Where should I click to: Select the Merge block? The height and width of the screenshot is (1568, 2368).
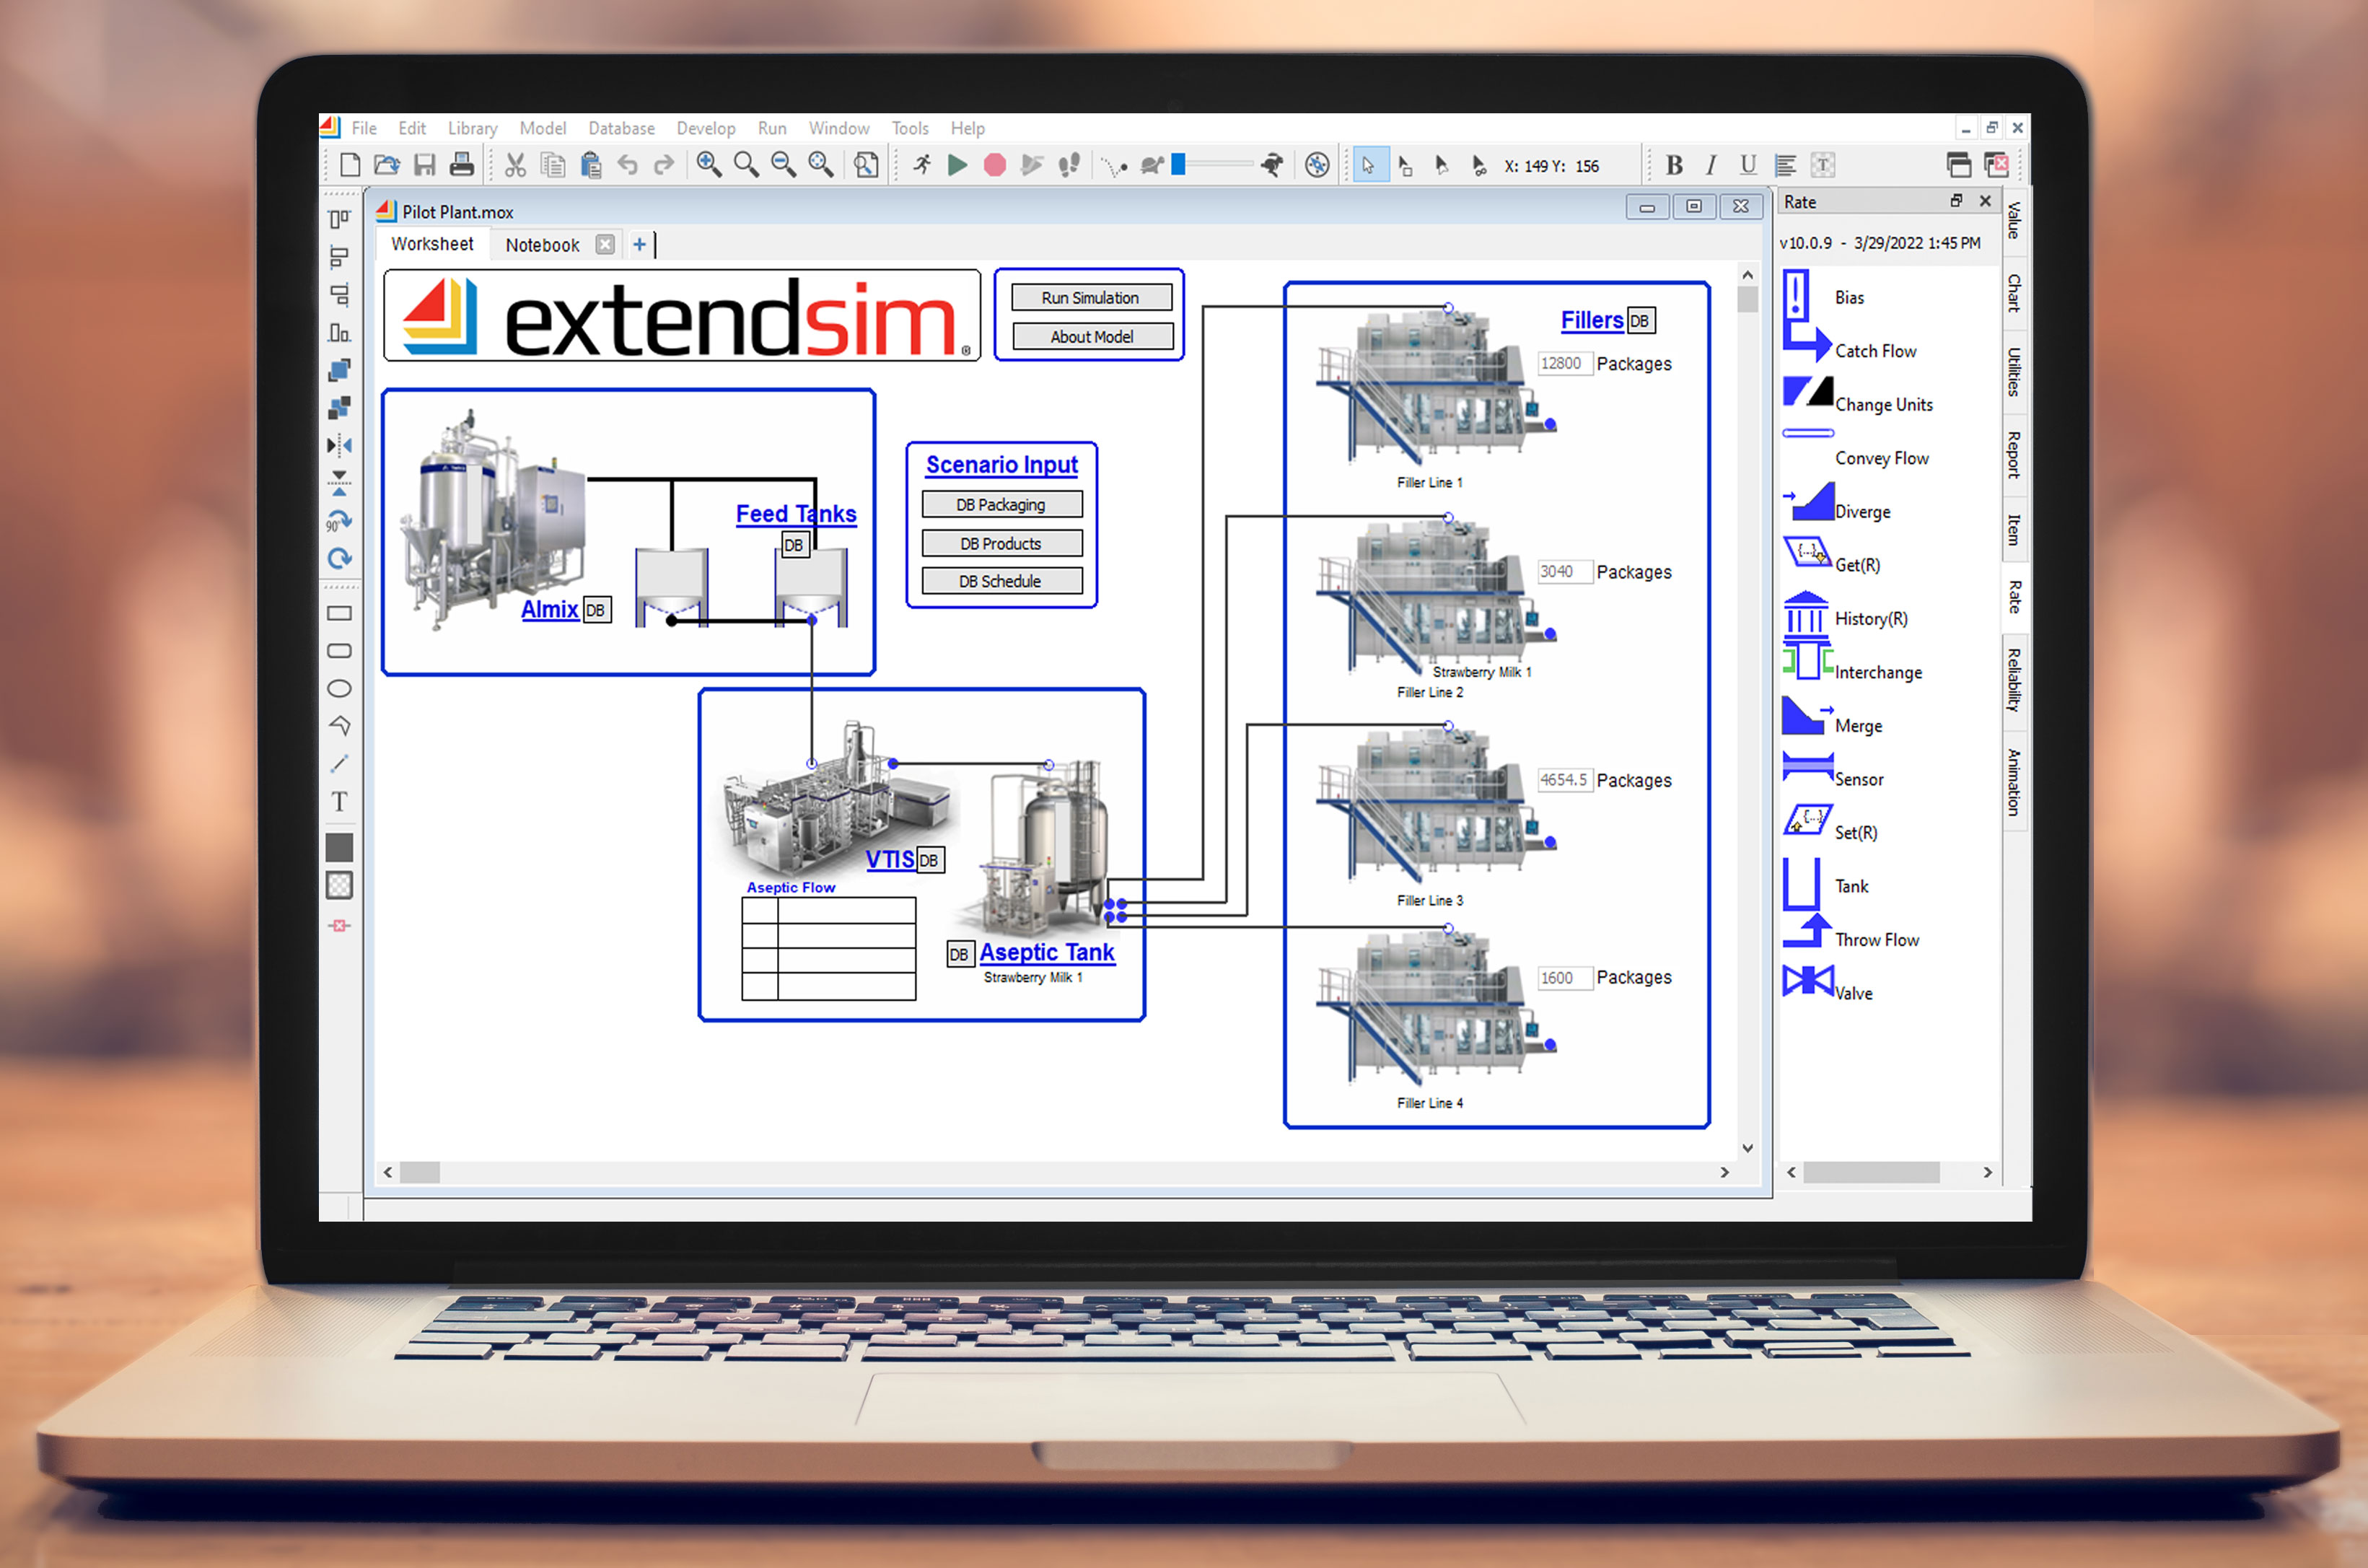(x=1833, y=719)
